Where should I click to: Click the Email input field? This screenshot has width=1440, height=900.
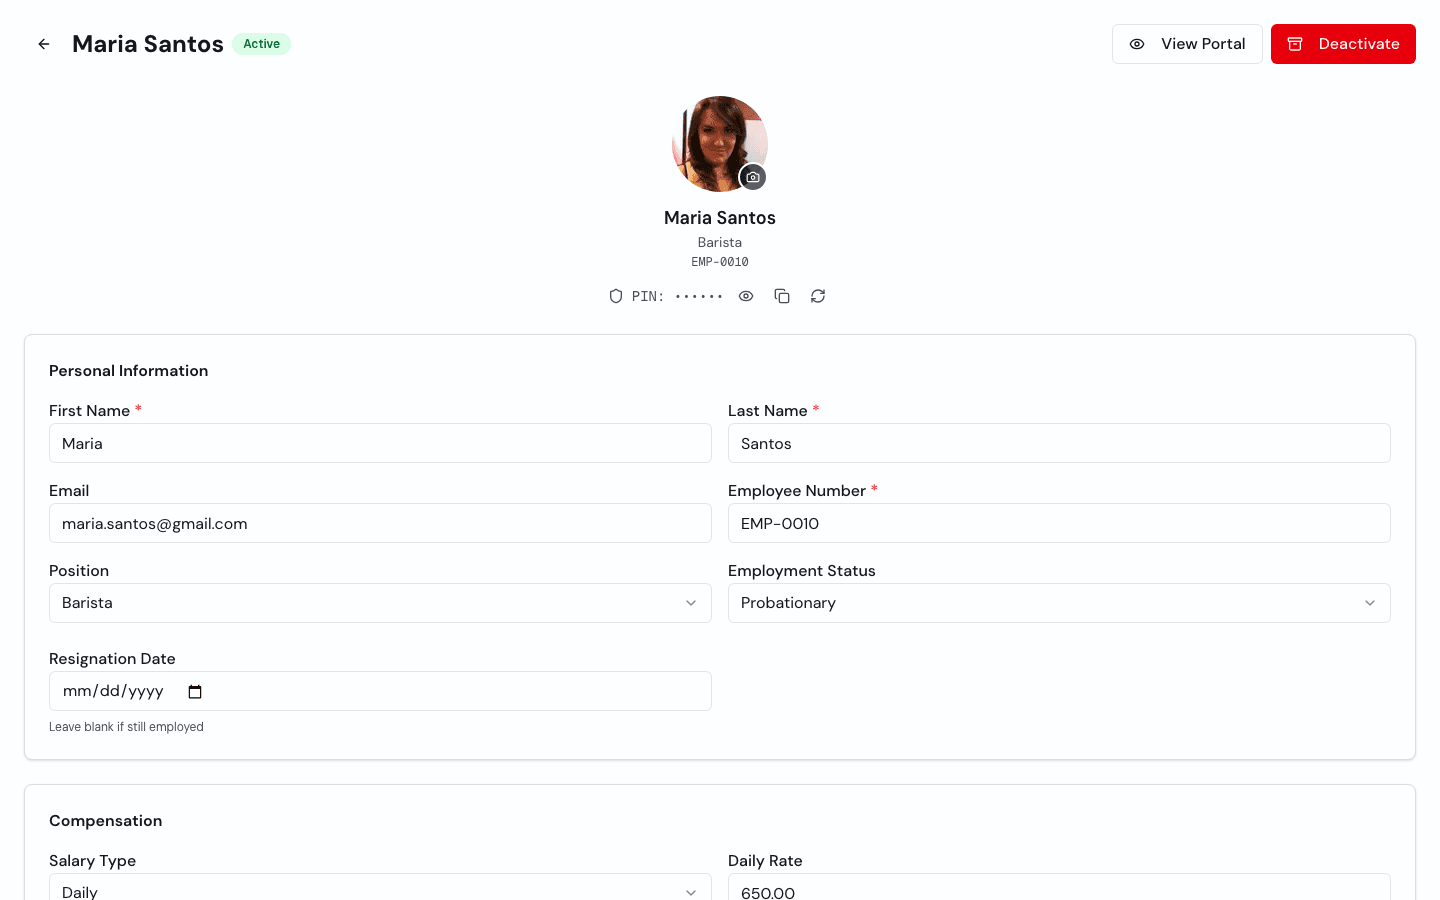pos(380,523)
